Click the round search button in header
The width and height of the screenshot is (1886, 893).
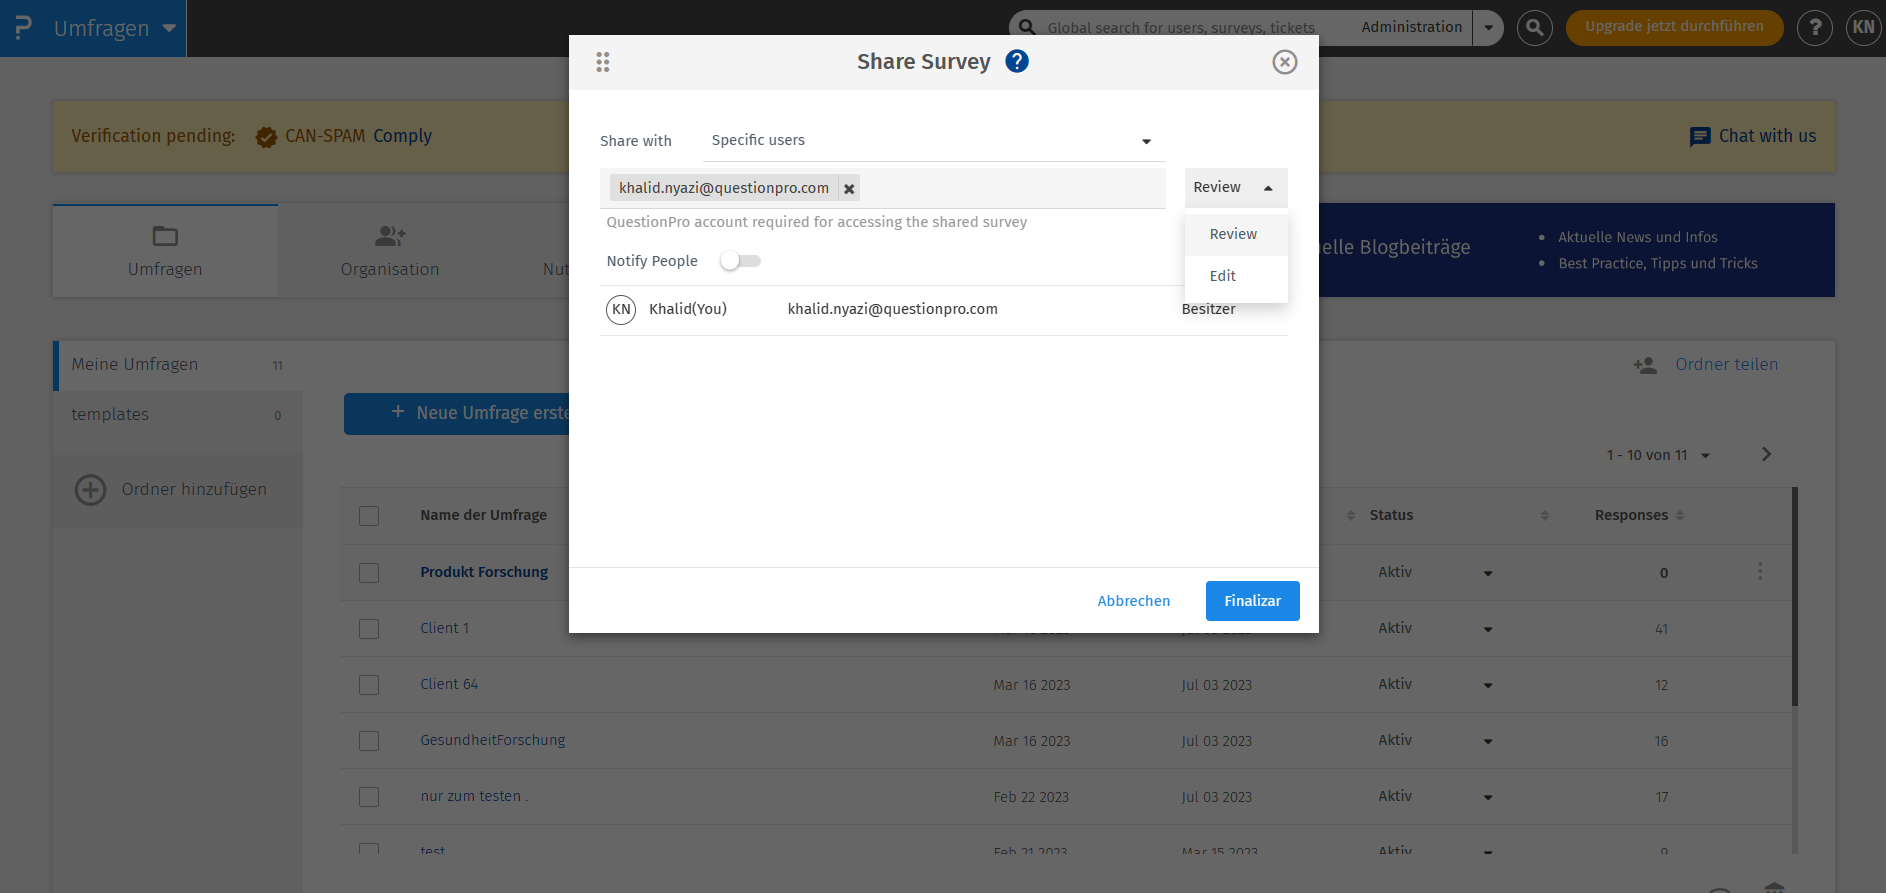pos(1535,28)
